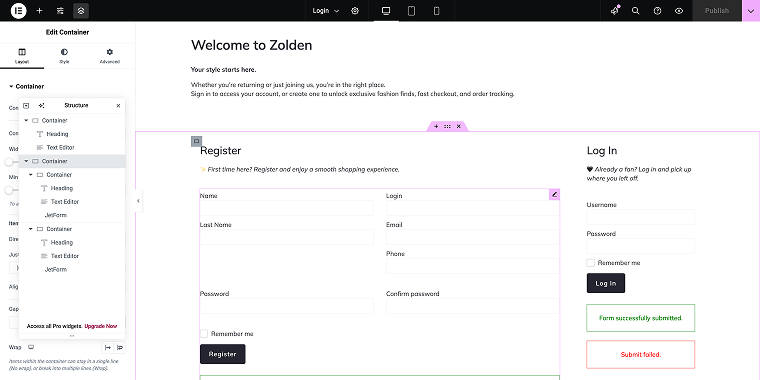The image size is (760, 380).
Task: Click the Confirm password field
Action: click(x=473, y=306)
